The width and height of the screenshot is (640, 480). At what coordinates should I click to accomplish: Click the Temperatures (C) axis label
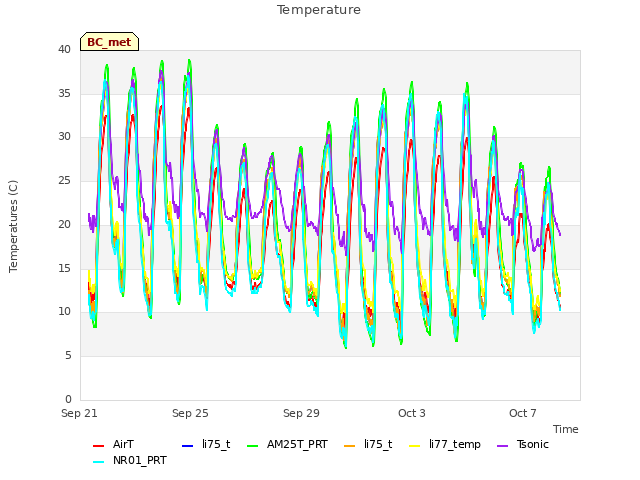[13, 226]
